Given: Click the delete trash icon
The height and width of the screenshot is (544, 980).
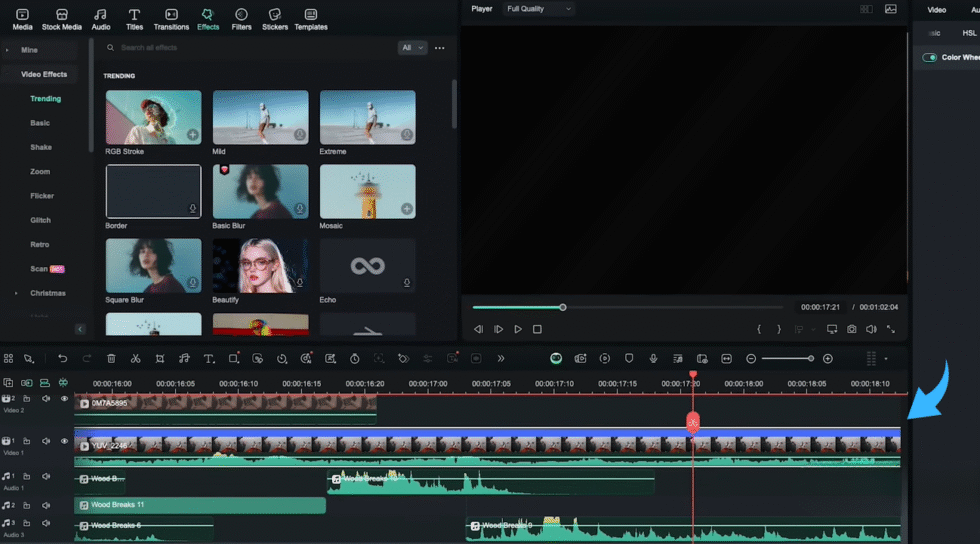Looking at the screenshot, I should coord(111,358).
